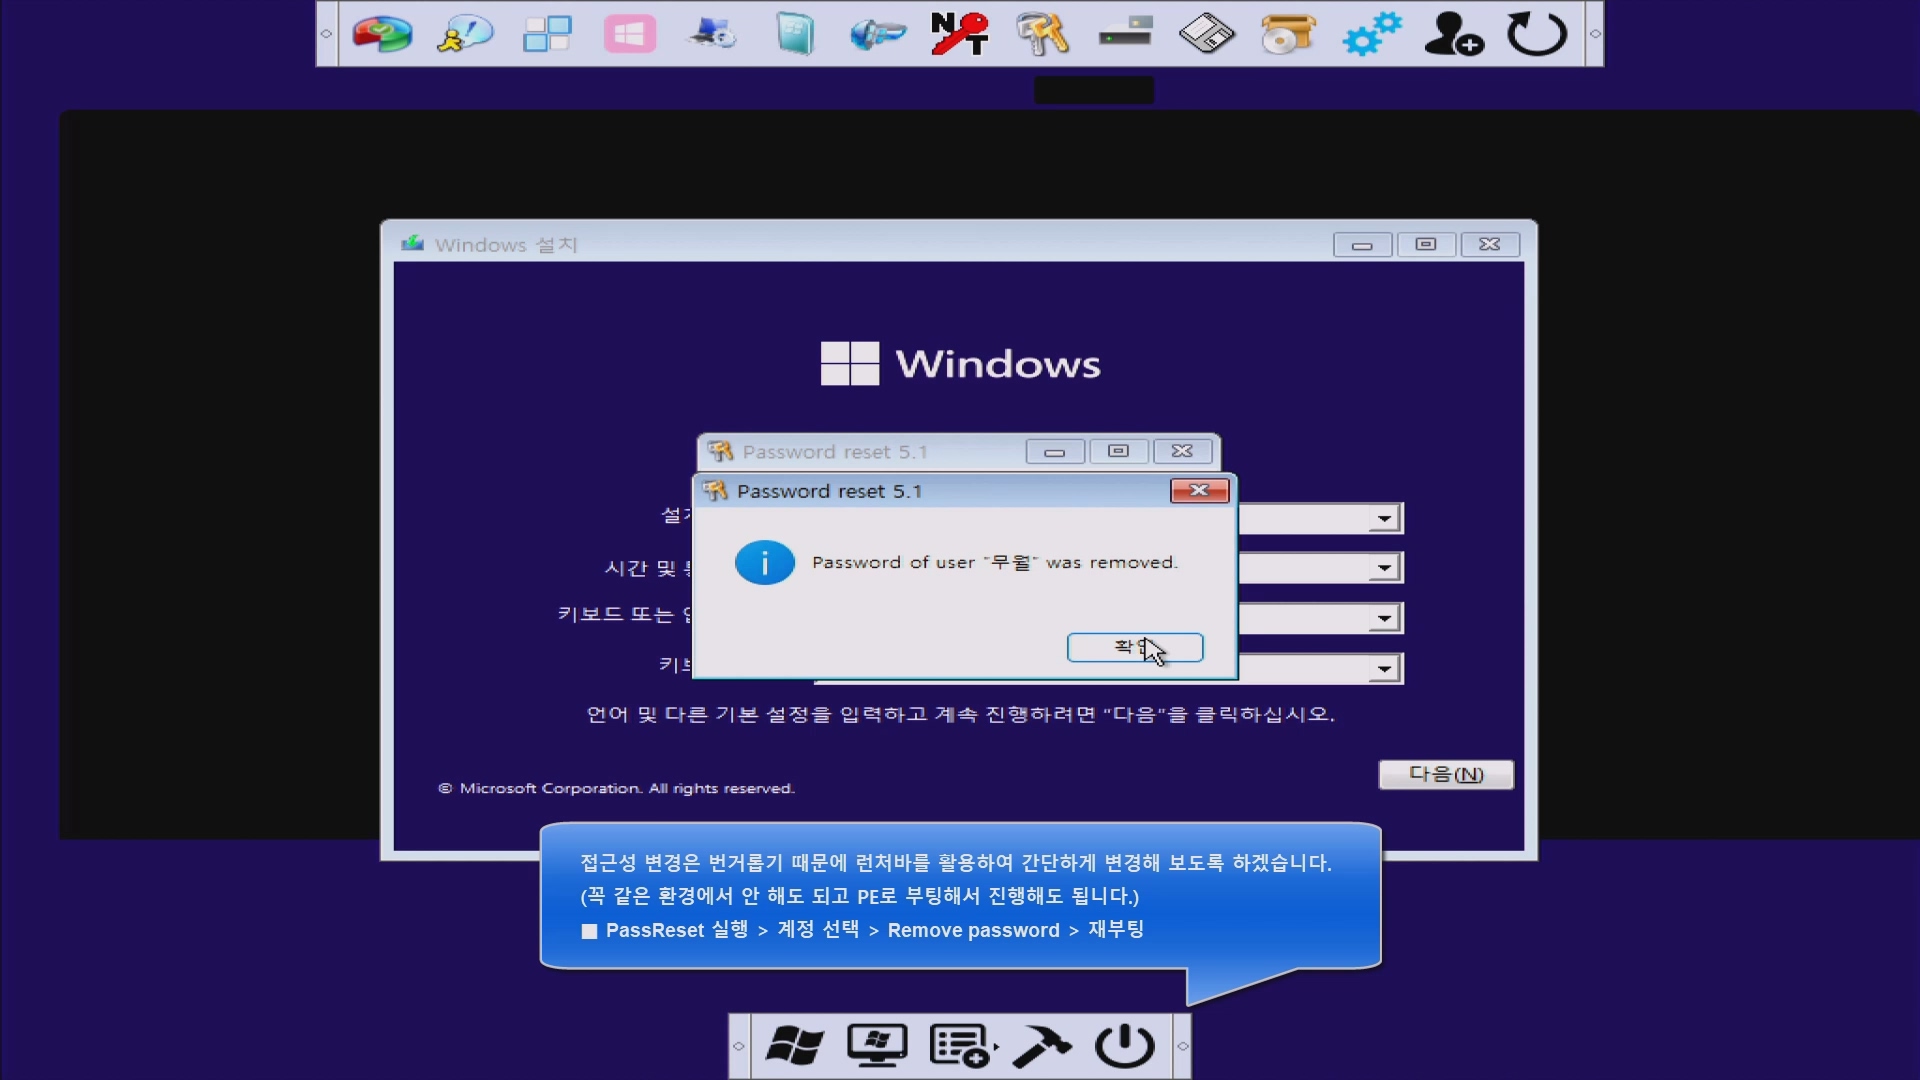Launch the partition pie-chart disk tool
1920x1080 pixels.
click(x=381, y=34)
